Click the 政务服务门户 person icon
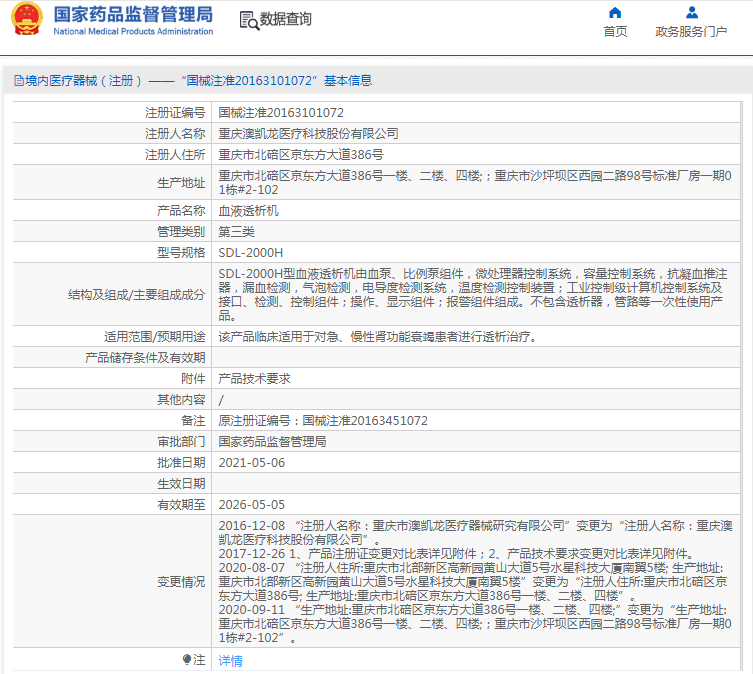This screenshot has height=674, width=753. pos(691,12)
